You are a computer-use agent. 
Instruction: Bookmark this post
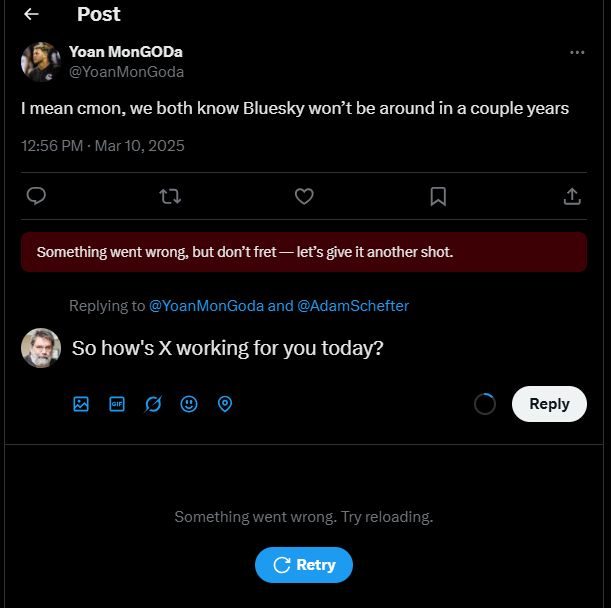[x=438, y=196]
